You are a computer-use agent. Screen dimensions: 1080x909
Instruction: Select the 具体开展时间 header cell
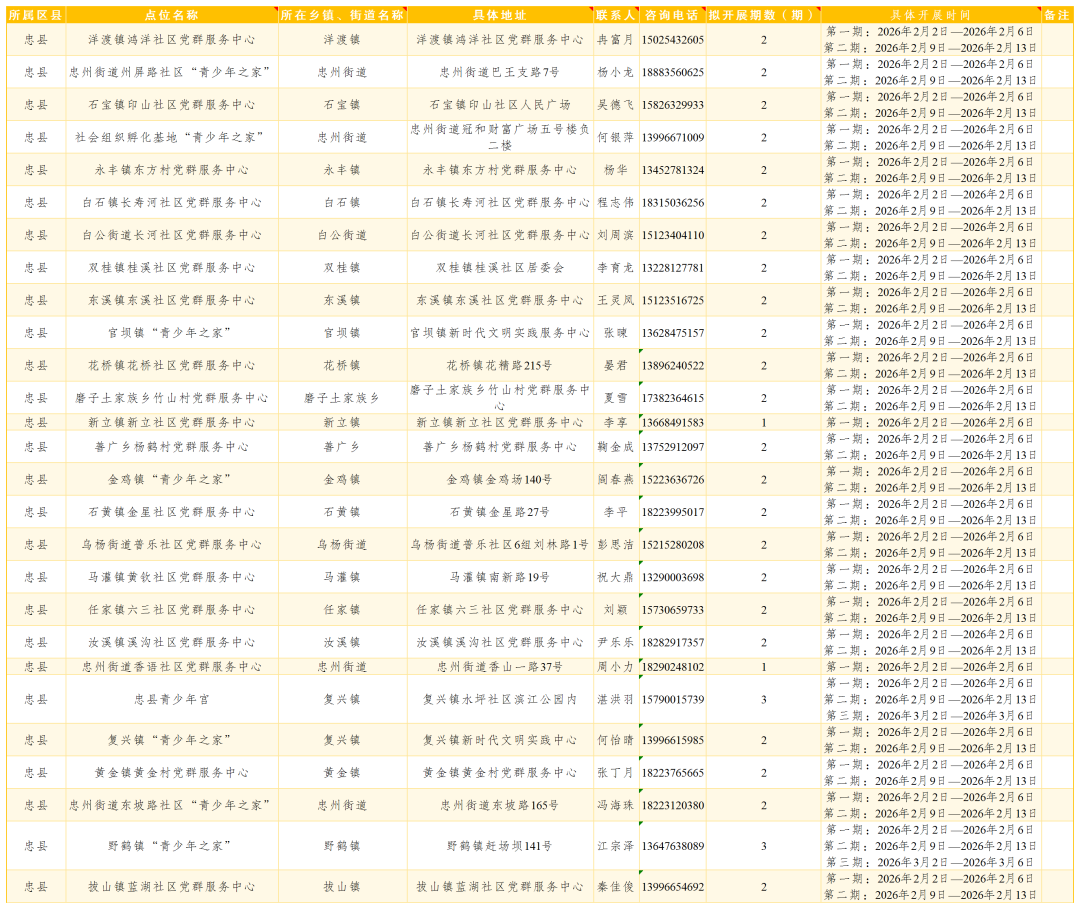(x=931, y=15)
